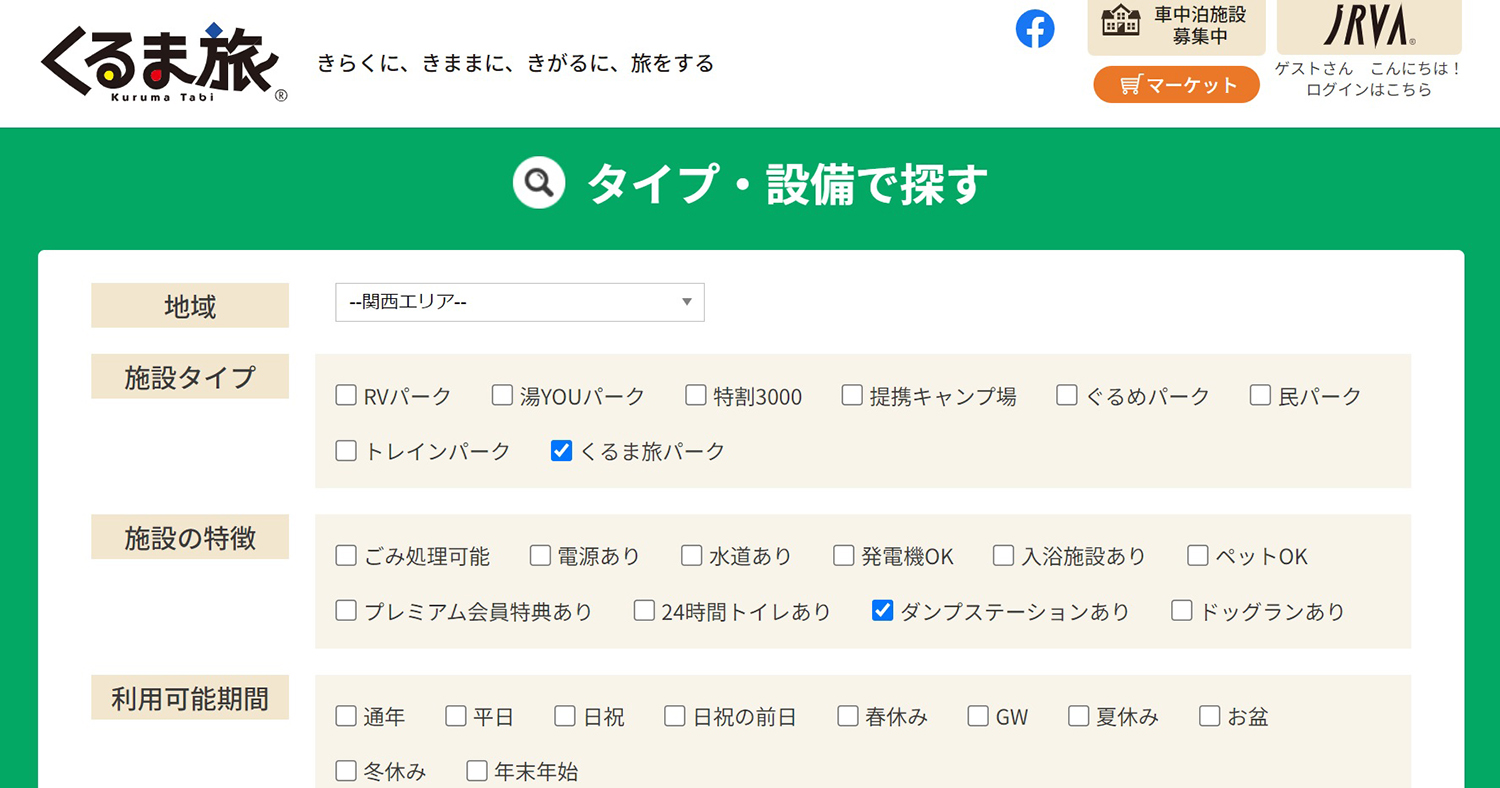Image resolution: width=1500 pixels, height=788 pixels.
Task: Click the 利用可能期間 label
Action: coord(190,698)
